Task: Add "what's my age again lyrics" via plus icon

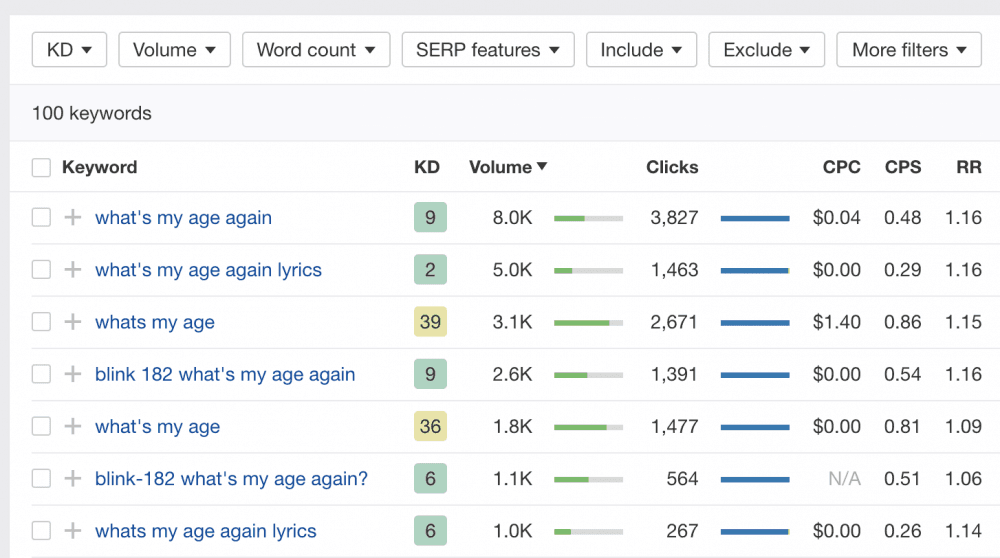Action: coord(73,270)
